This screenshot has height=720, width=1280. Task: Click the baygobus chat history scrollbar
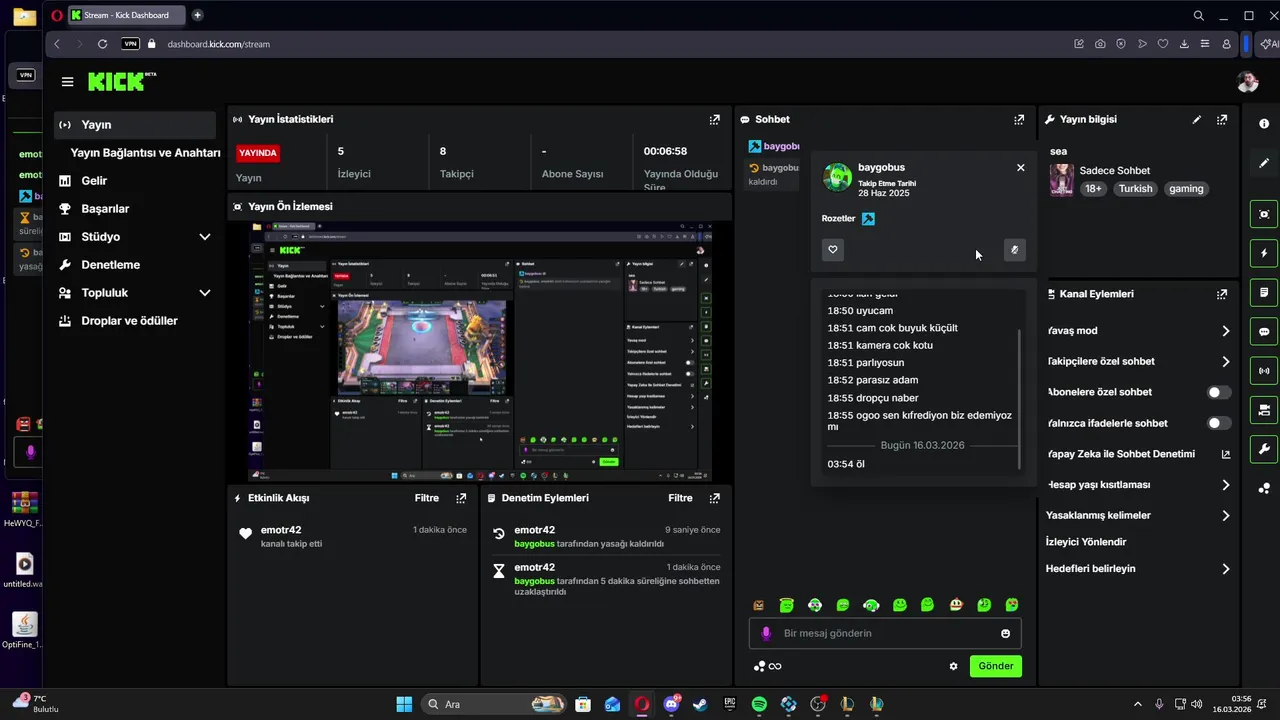(1019, 400)
